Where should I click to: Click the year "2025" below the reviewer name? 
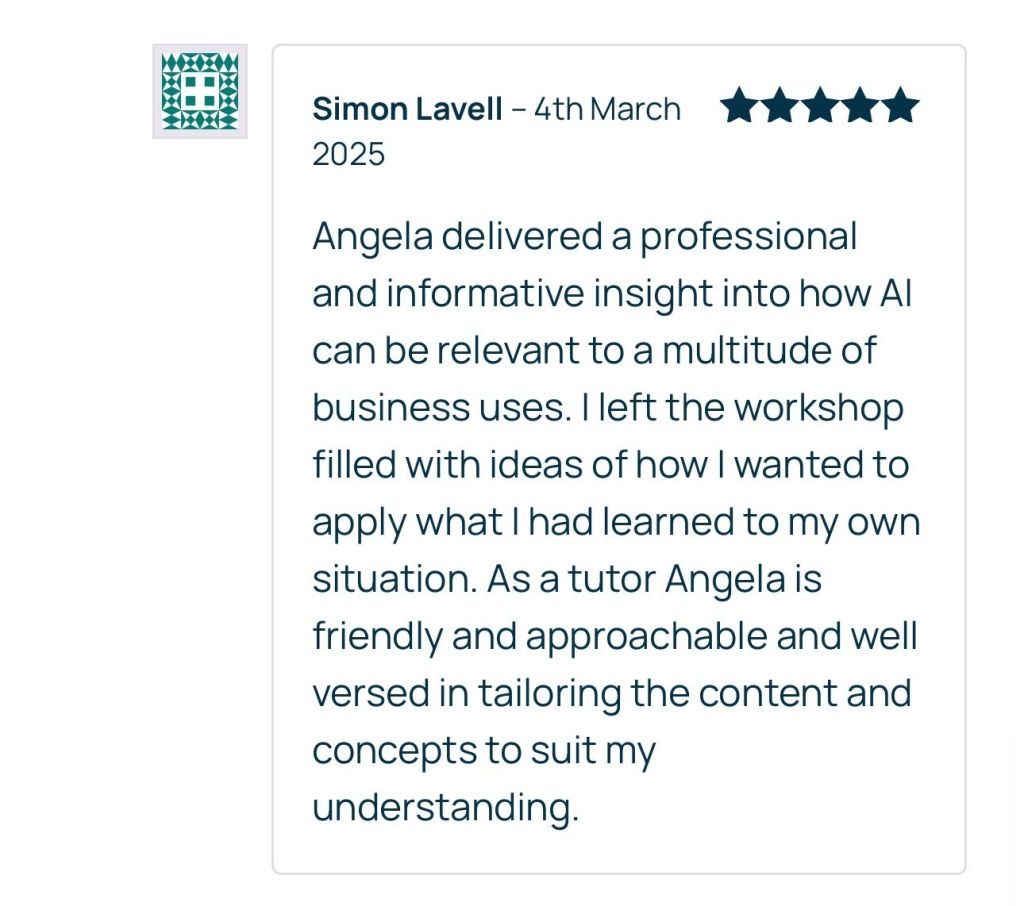tap(348, 154)
